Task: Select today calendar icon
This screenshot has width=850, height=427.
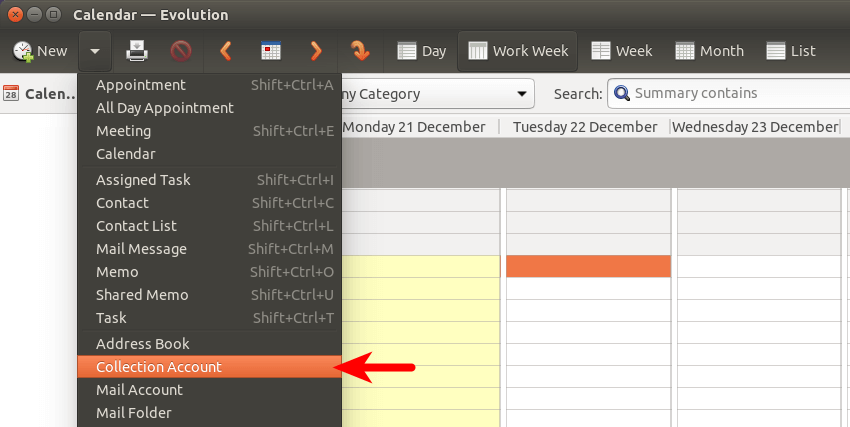Action: (270, 51)
